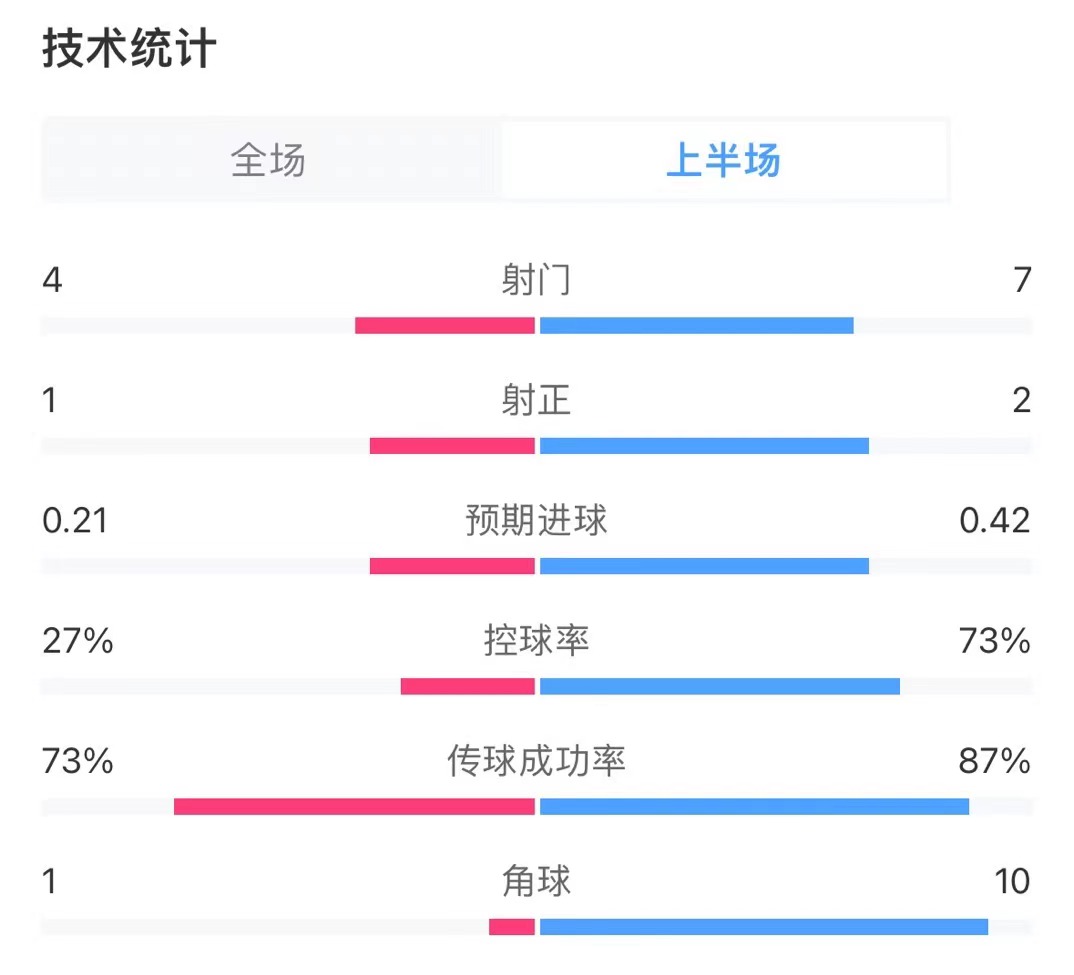Switch to the 全场 tab
1074x975 pixels.
click(268, 160)
